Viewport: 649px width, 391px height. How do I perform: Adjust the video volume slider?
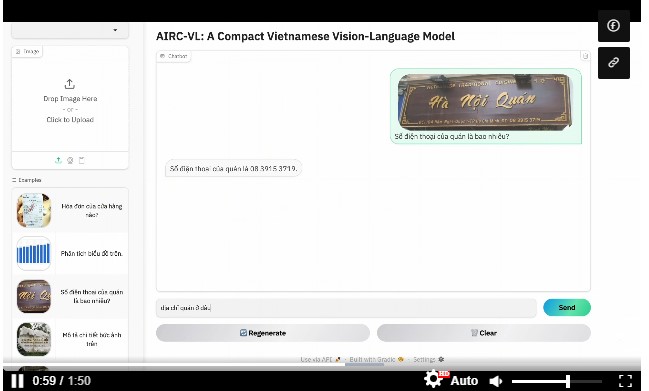557,381
